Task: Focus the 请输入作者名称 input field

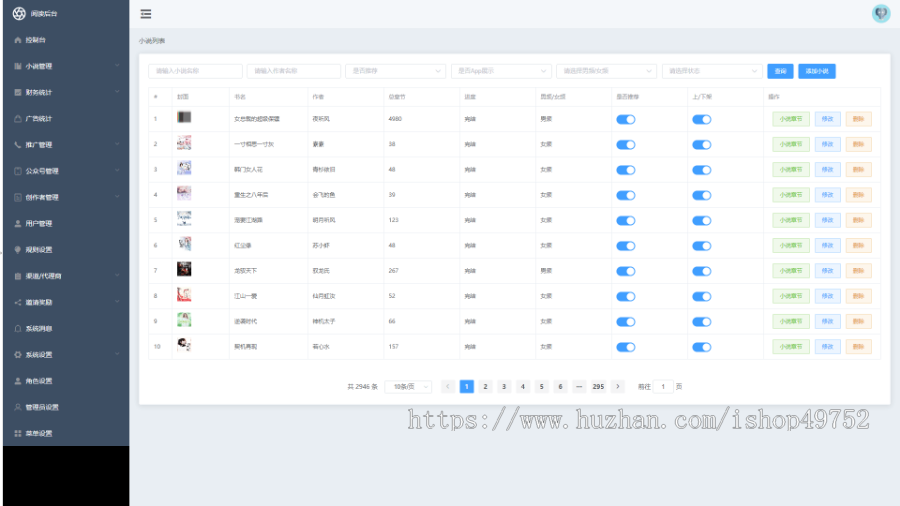Action: click(294, 71)
